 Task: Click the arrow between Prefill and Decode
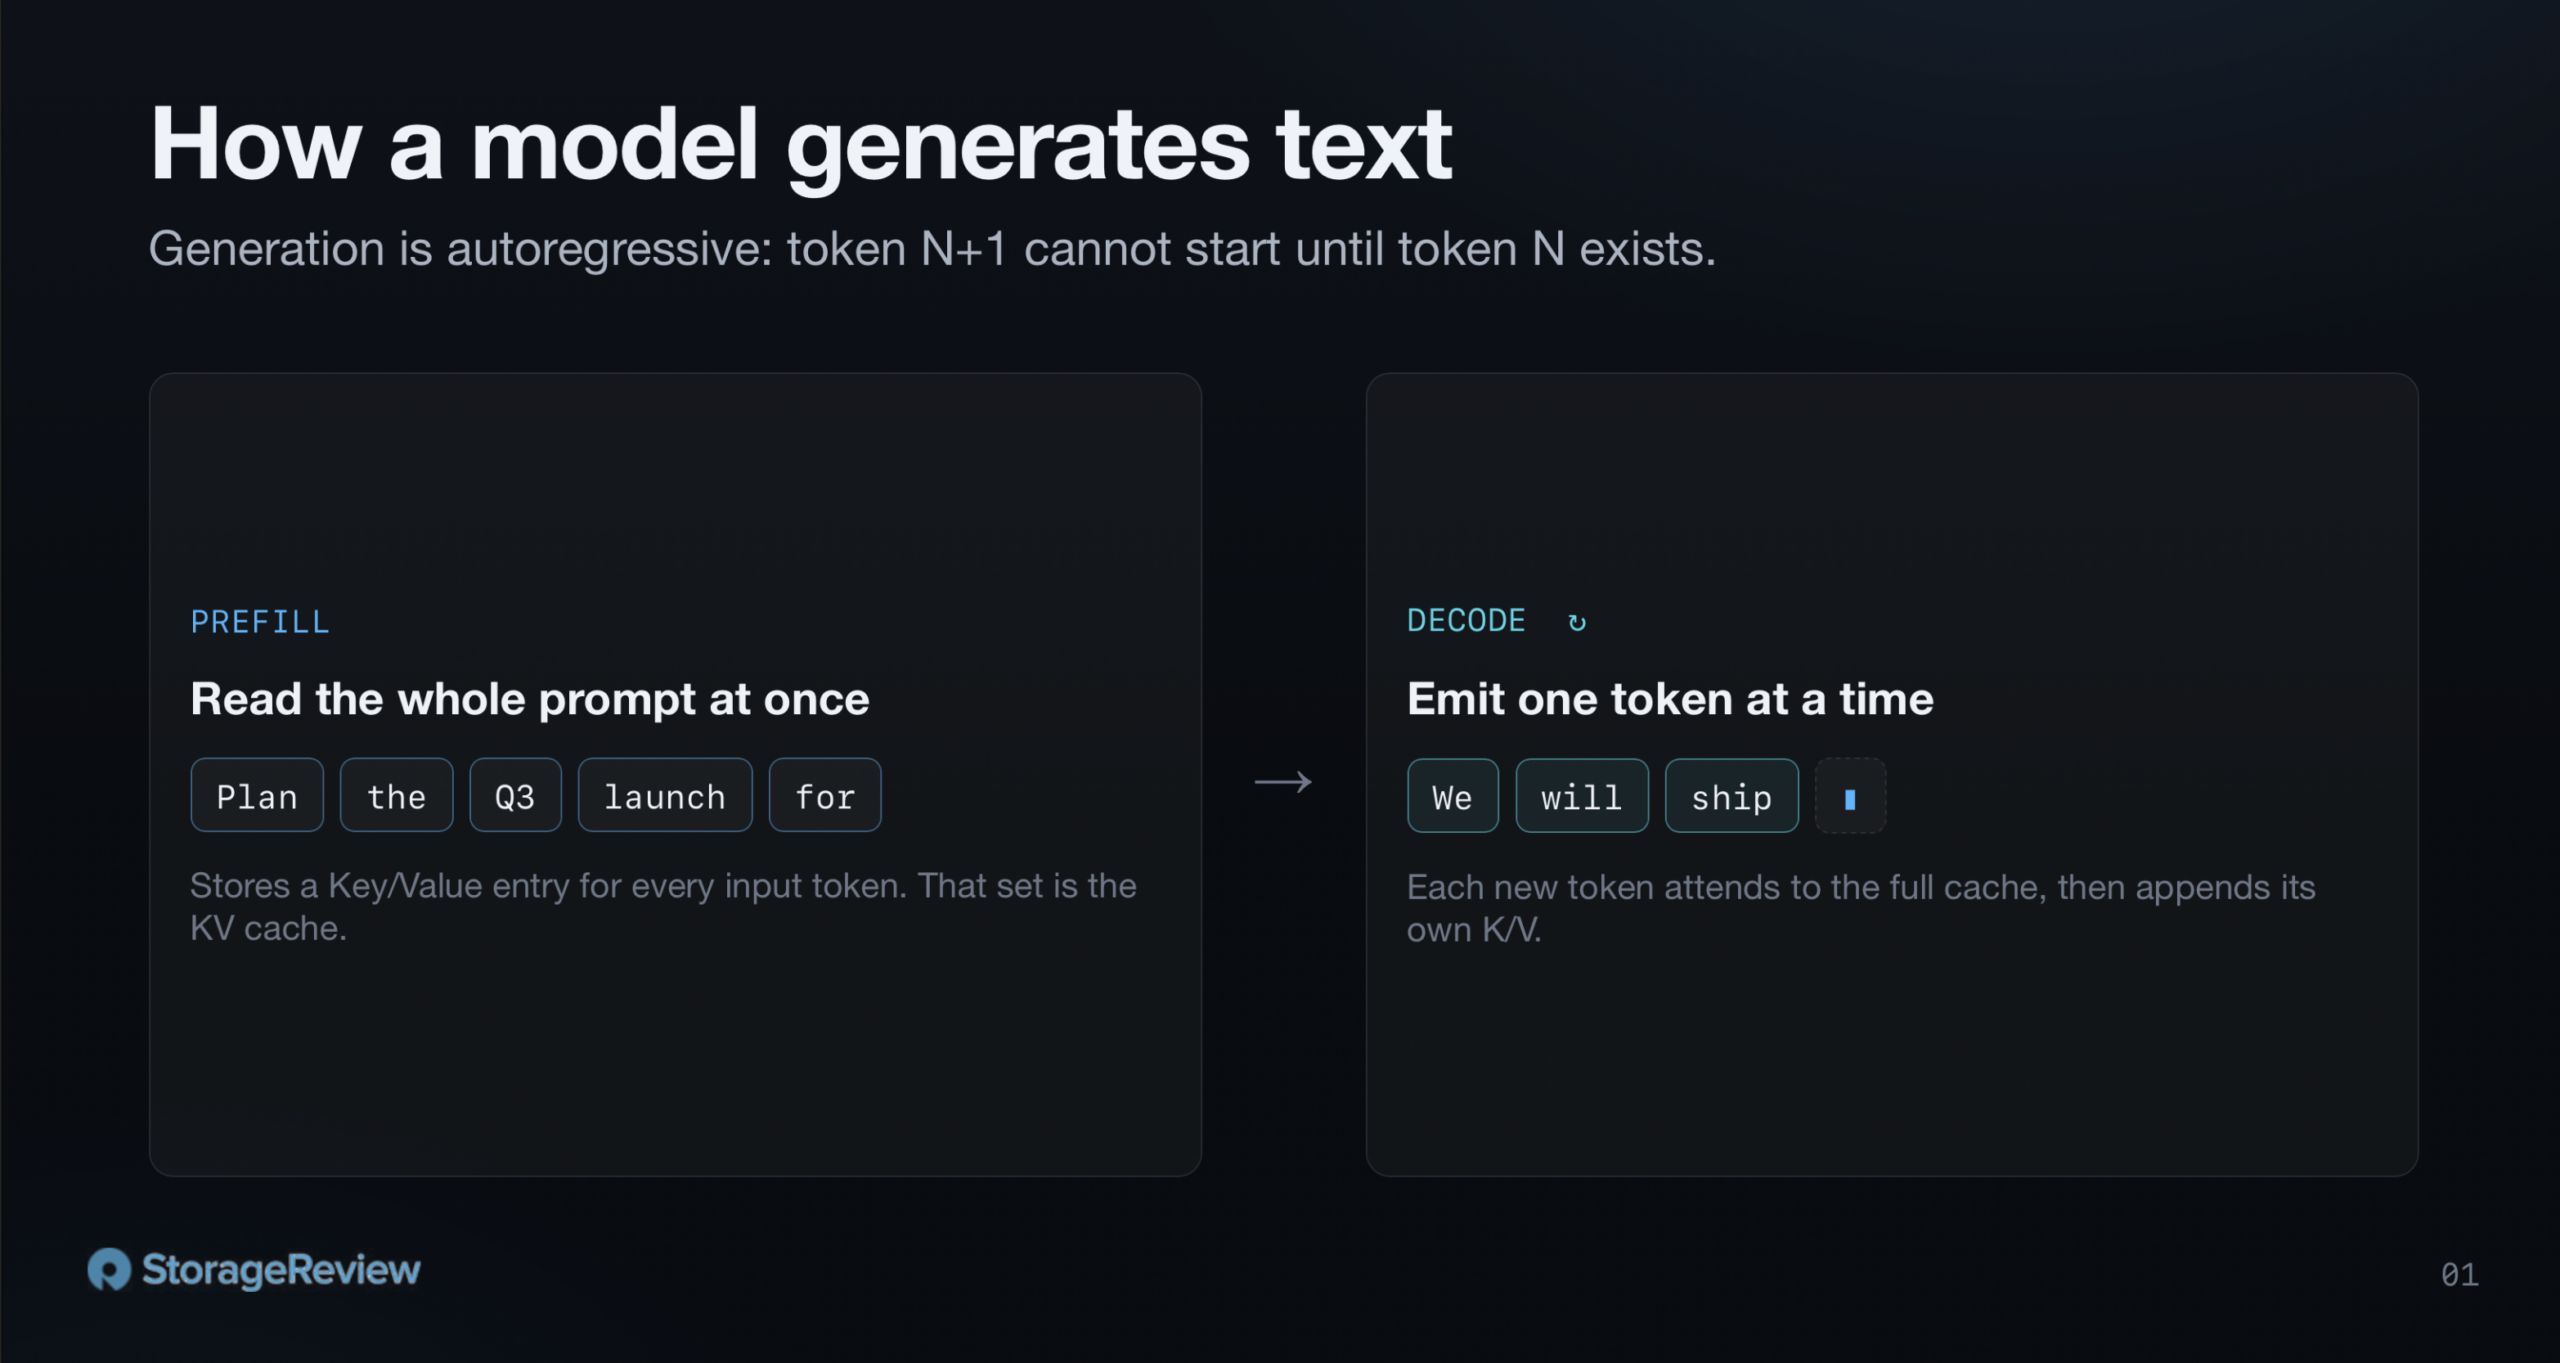pos(1283,782)
